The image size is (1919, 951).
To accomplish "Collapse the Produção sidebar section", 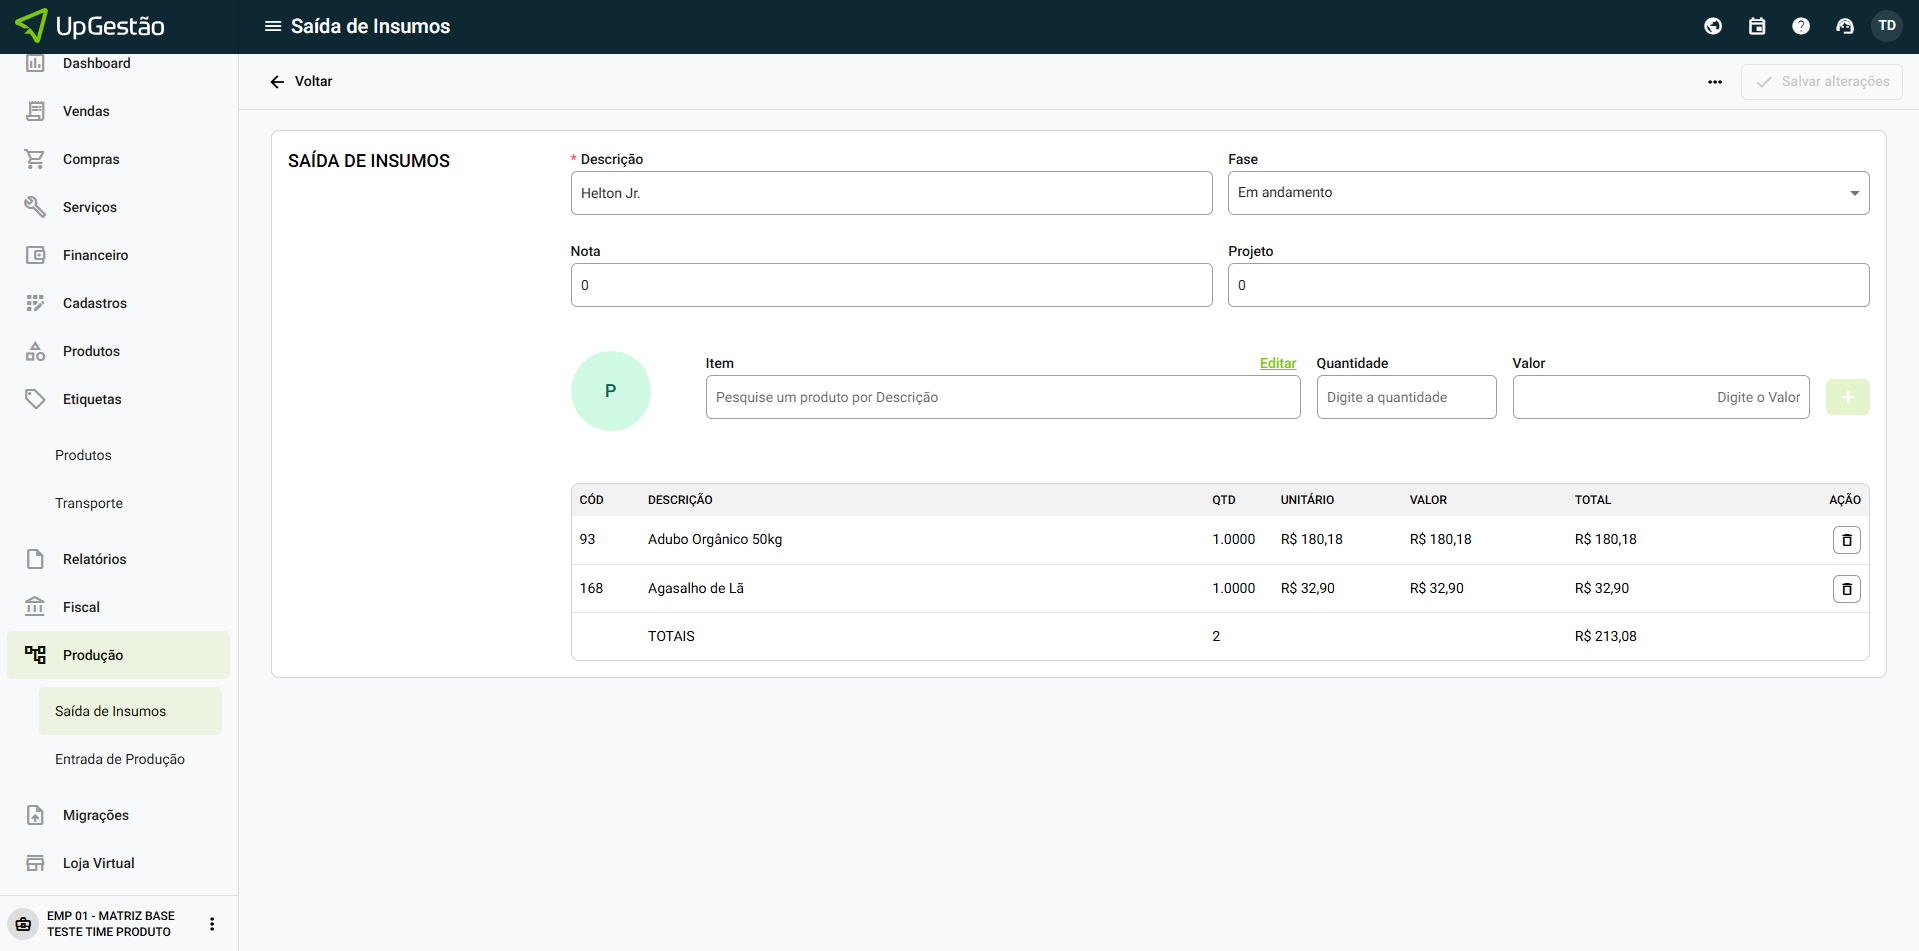I will point(118,655).
